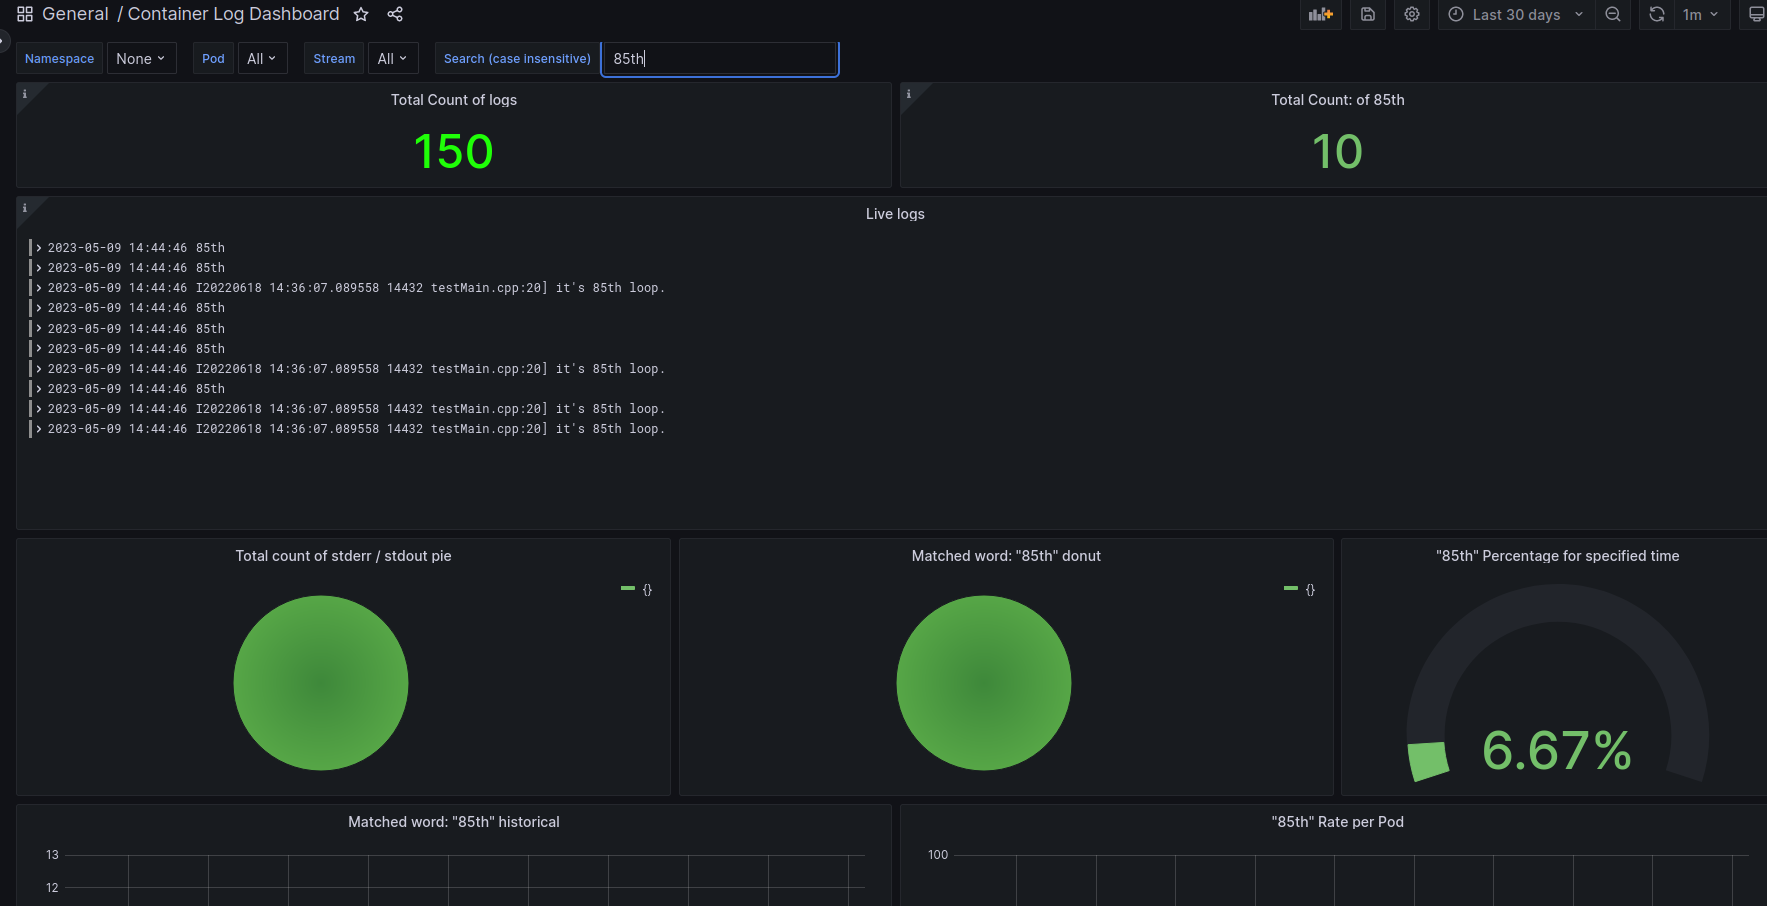
Task: Open the Pod All dropdown
Action: coord(262,59)
